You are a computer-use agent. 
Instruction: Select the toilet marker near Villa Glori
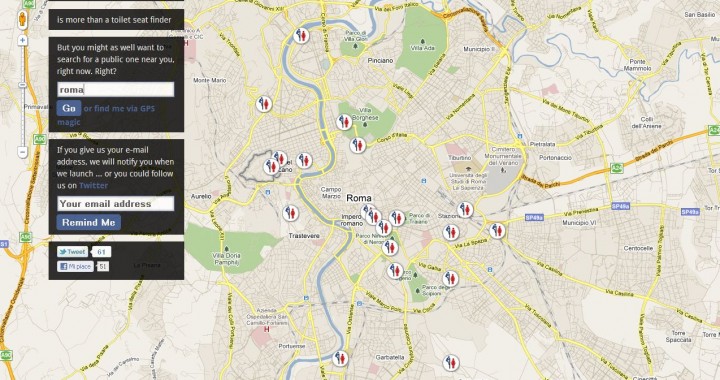click(301, 35)
